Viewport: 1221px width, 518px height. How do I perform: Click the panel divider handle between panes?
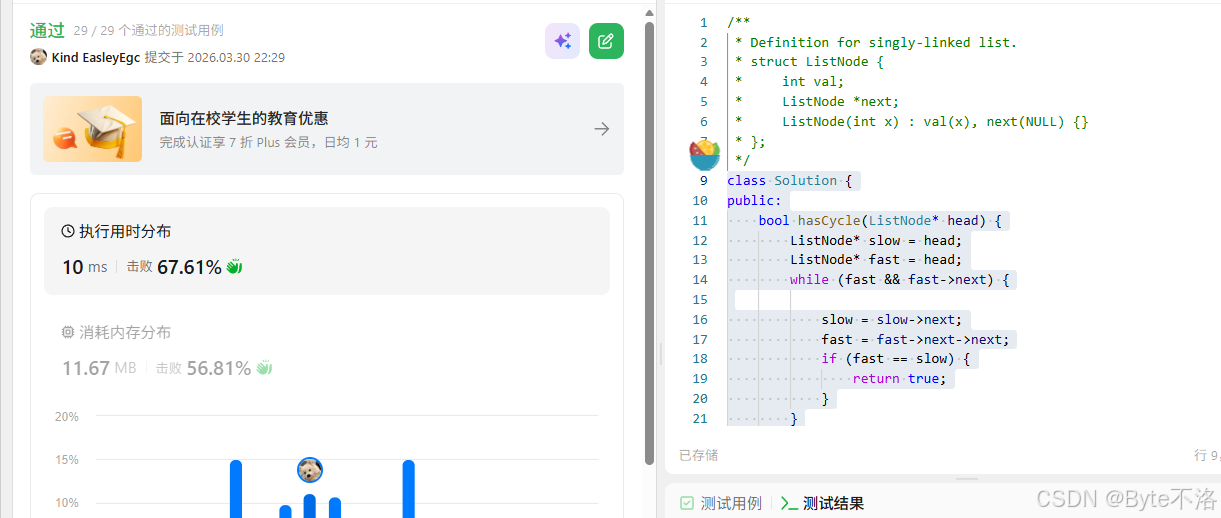660,353
